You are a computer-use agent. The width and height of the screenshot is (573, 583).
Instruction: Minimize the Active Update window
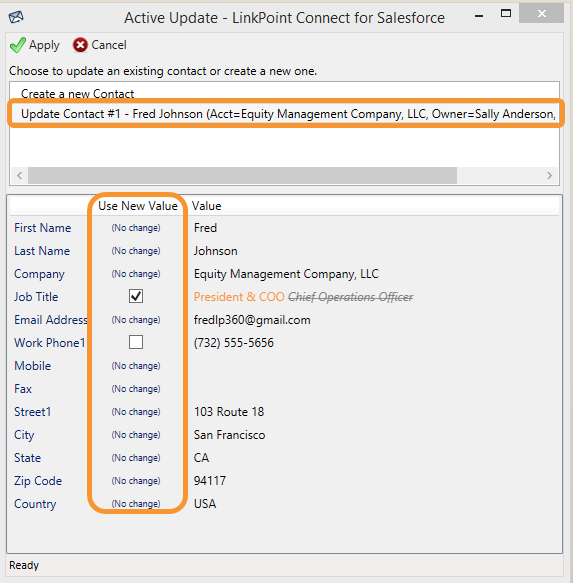479,16
